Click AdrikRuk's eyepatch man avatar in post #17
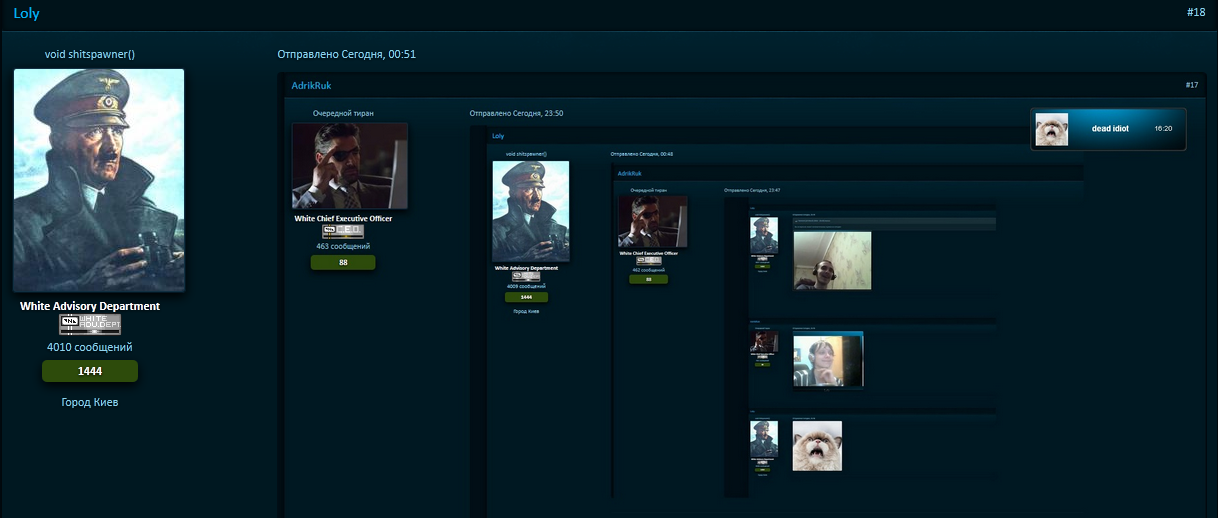Viewport: 1218px width, 518px height. pyautogui.click(x=350, y=166)
